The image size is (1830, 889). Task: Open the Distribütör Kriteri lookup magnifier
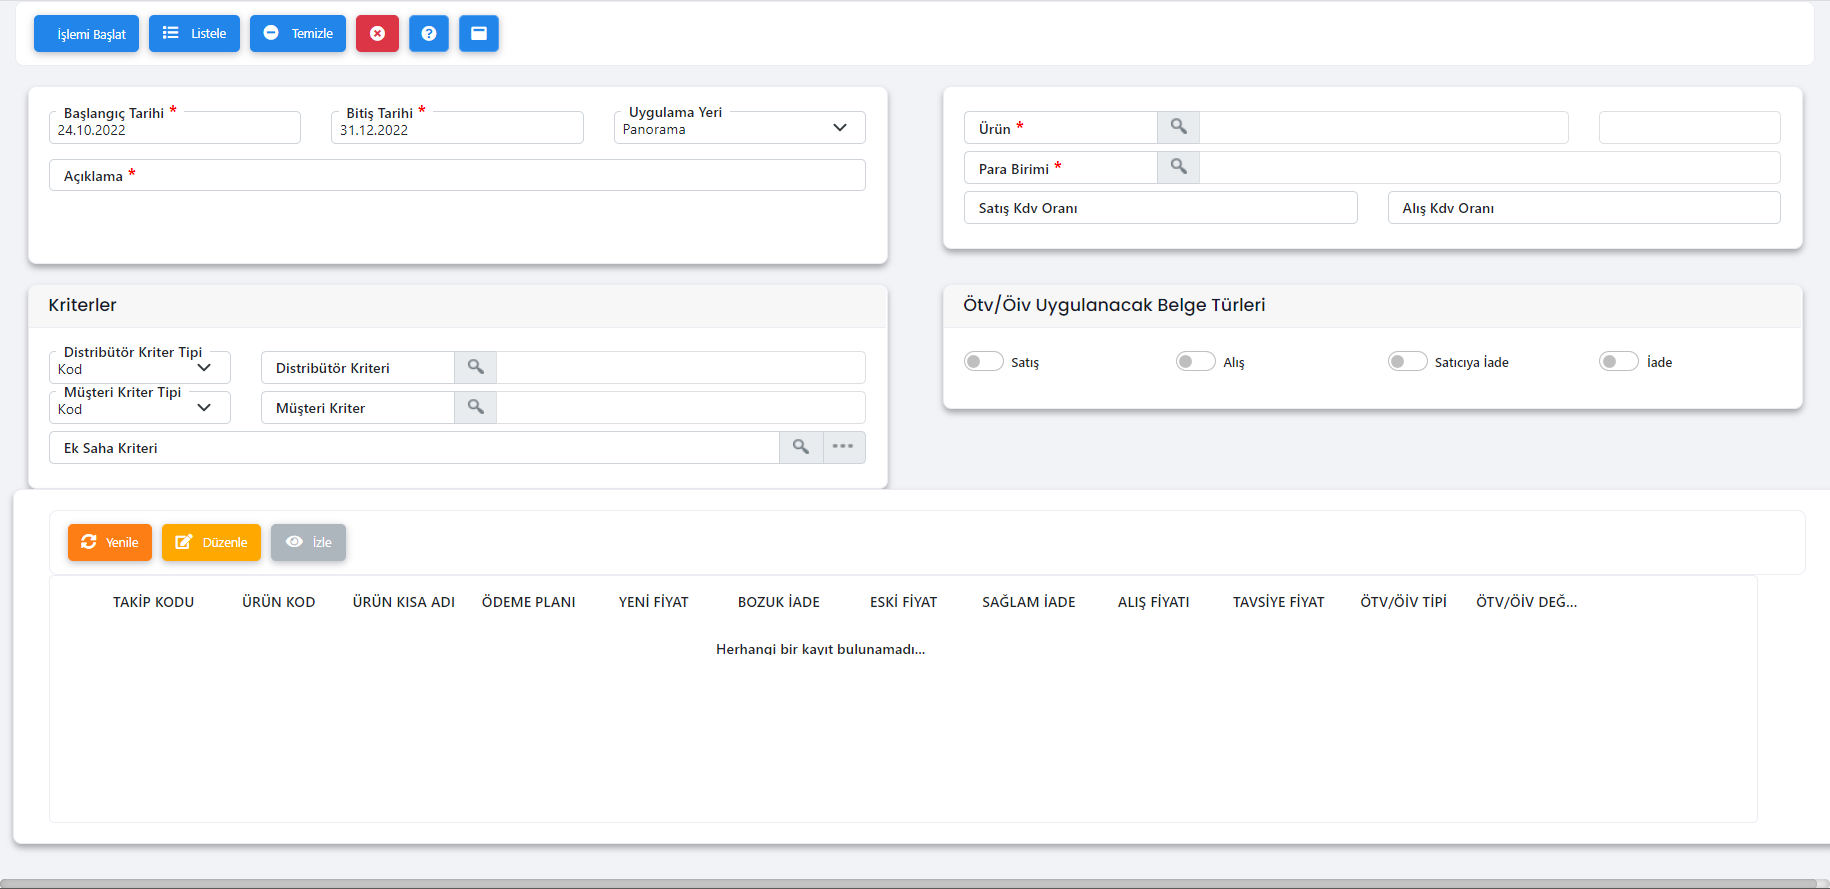(476, 367)
